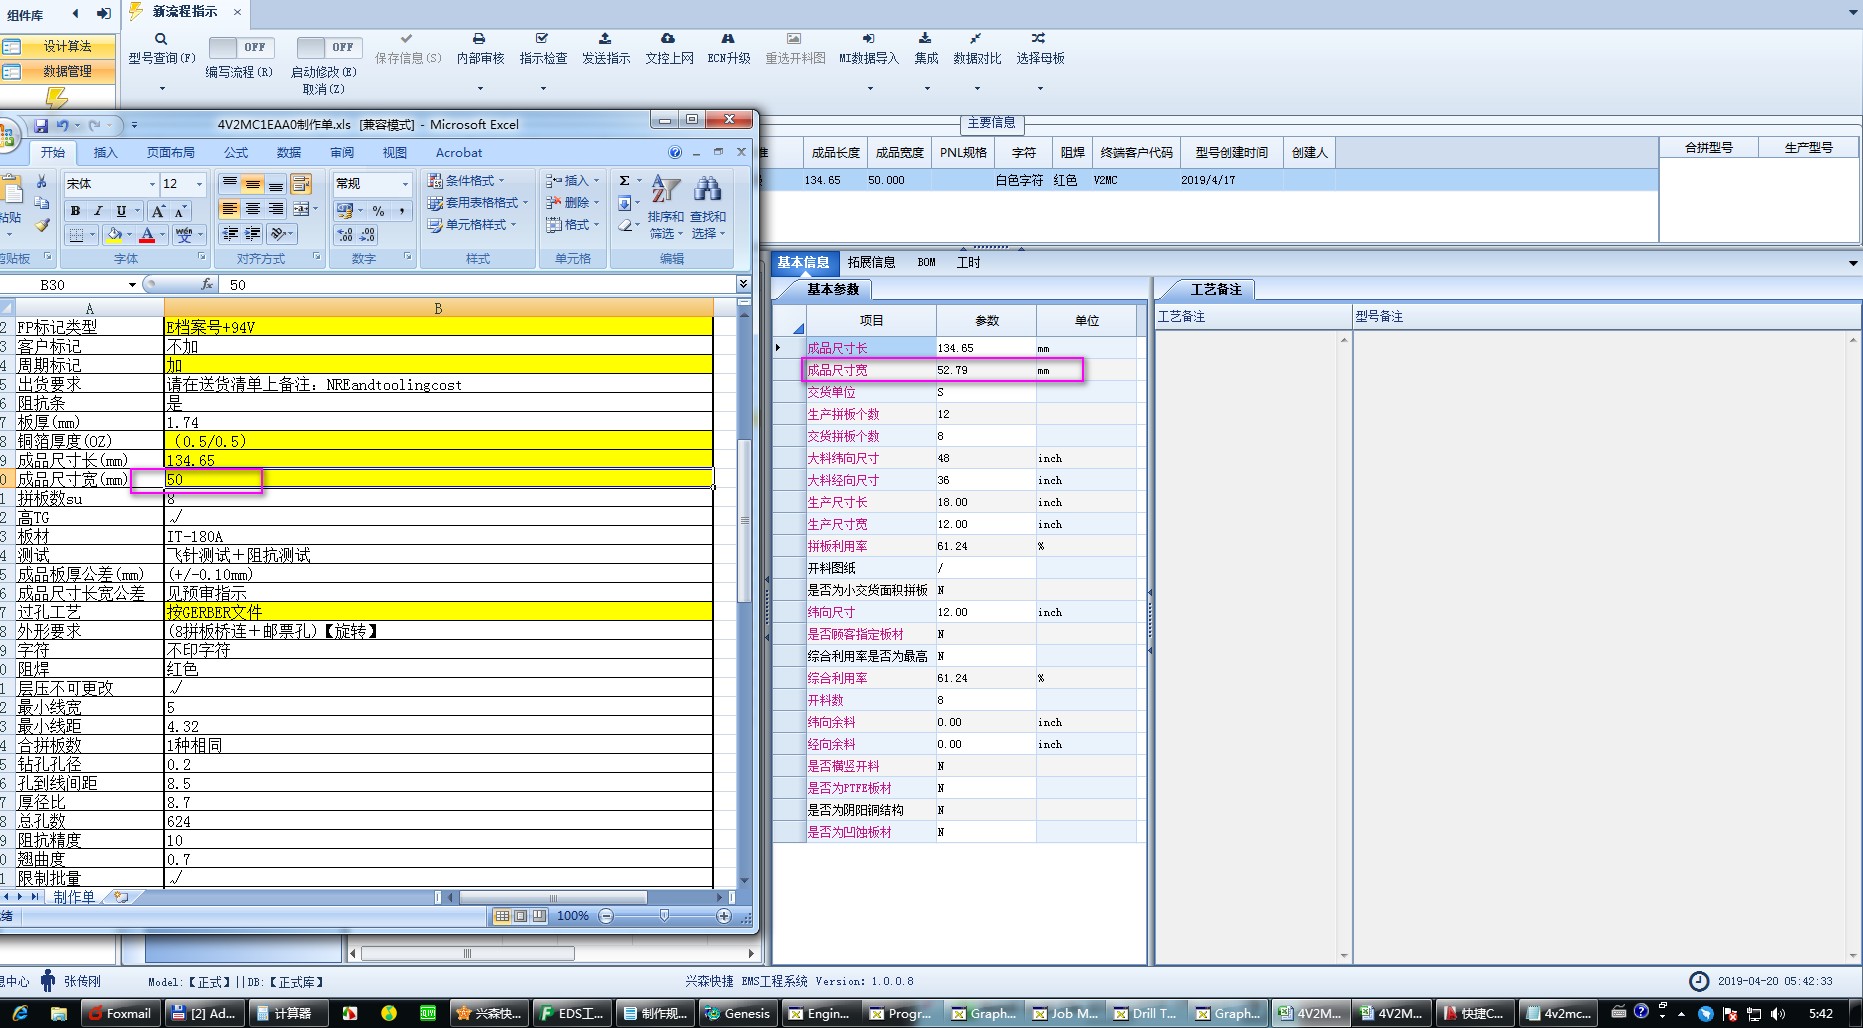This screenshot has height=1028, width=1863.
Task: Click the 文控上网 cloud icon
Action: (668, 38)
